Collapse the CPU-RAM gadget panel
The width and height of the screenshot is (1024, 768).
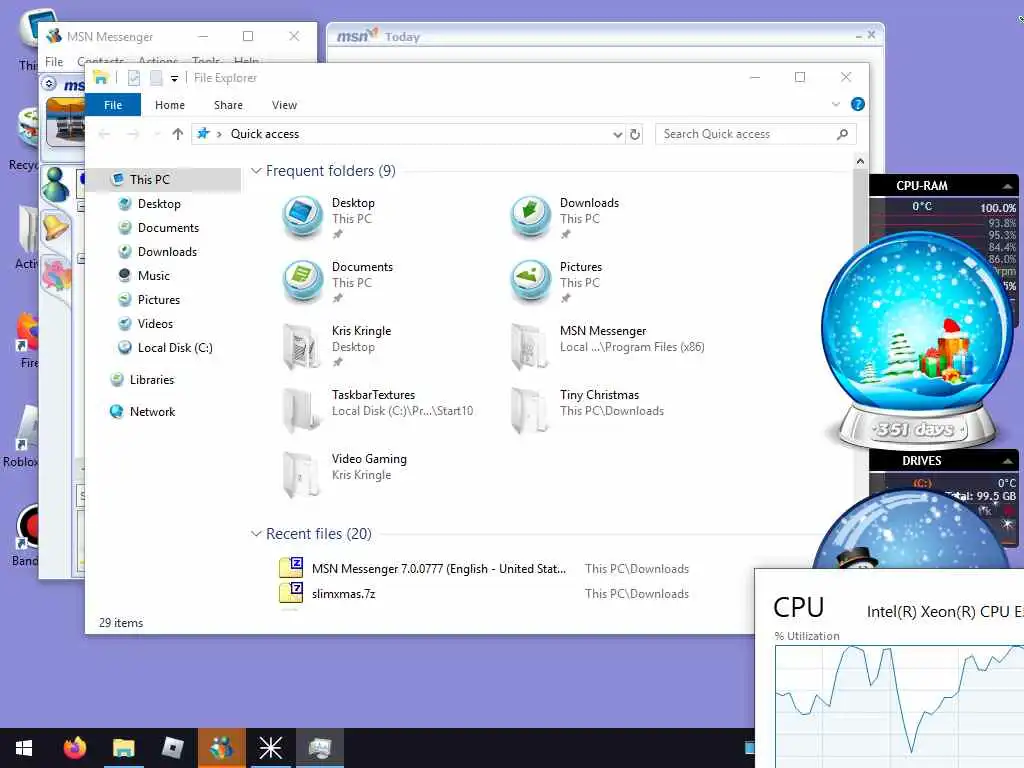tap(1008, 186)
